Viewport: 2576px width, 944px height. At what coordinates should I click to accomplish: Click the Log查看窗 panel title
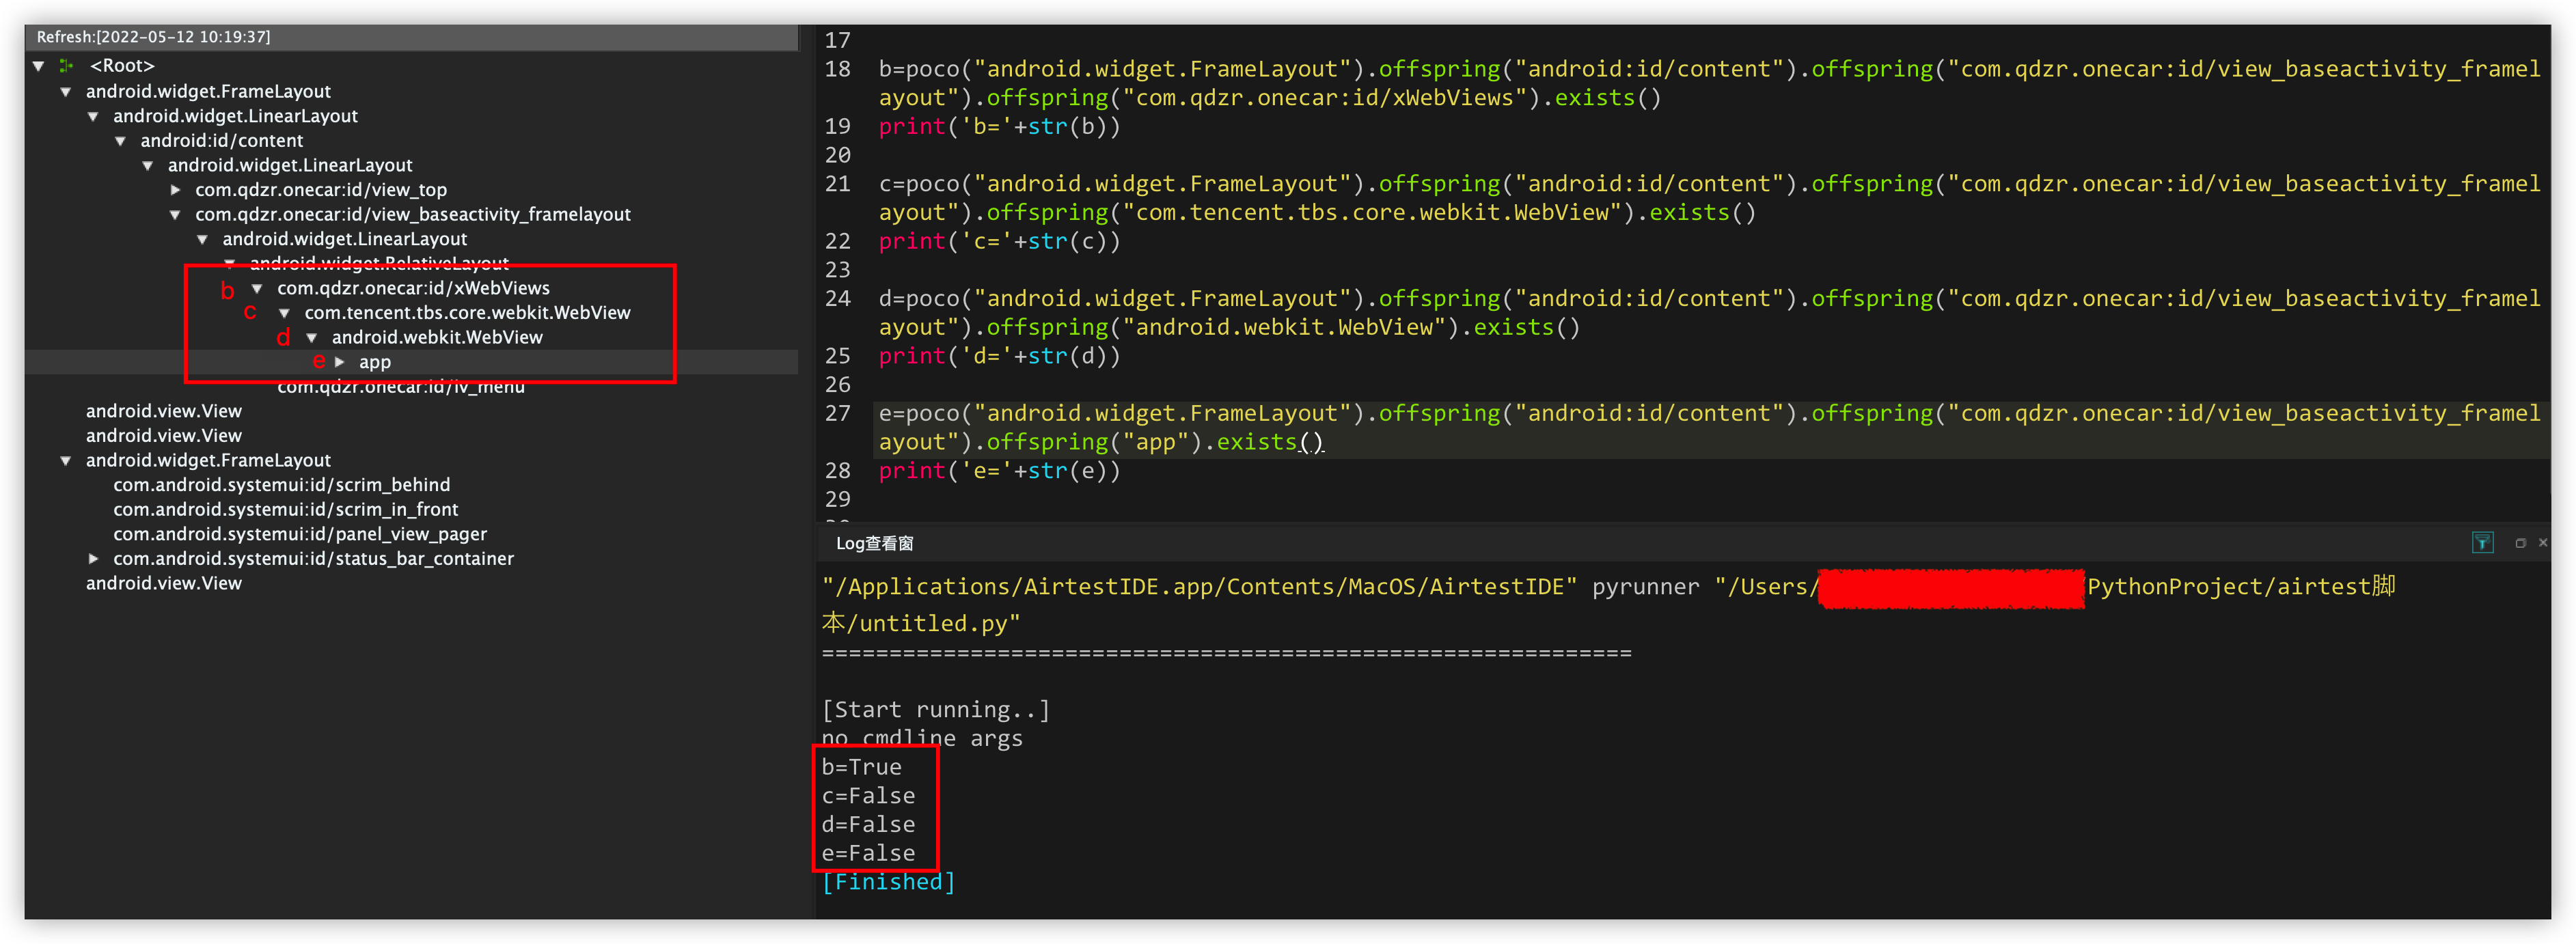(x=874, y=543)
